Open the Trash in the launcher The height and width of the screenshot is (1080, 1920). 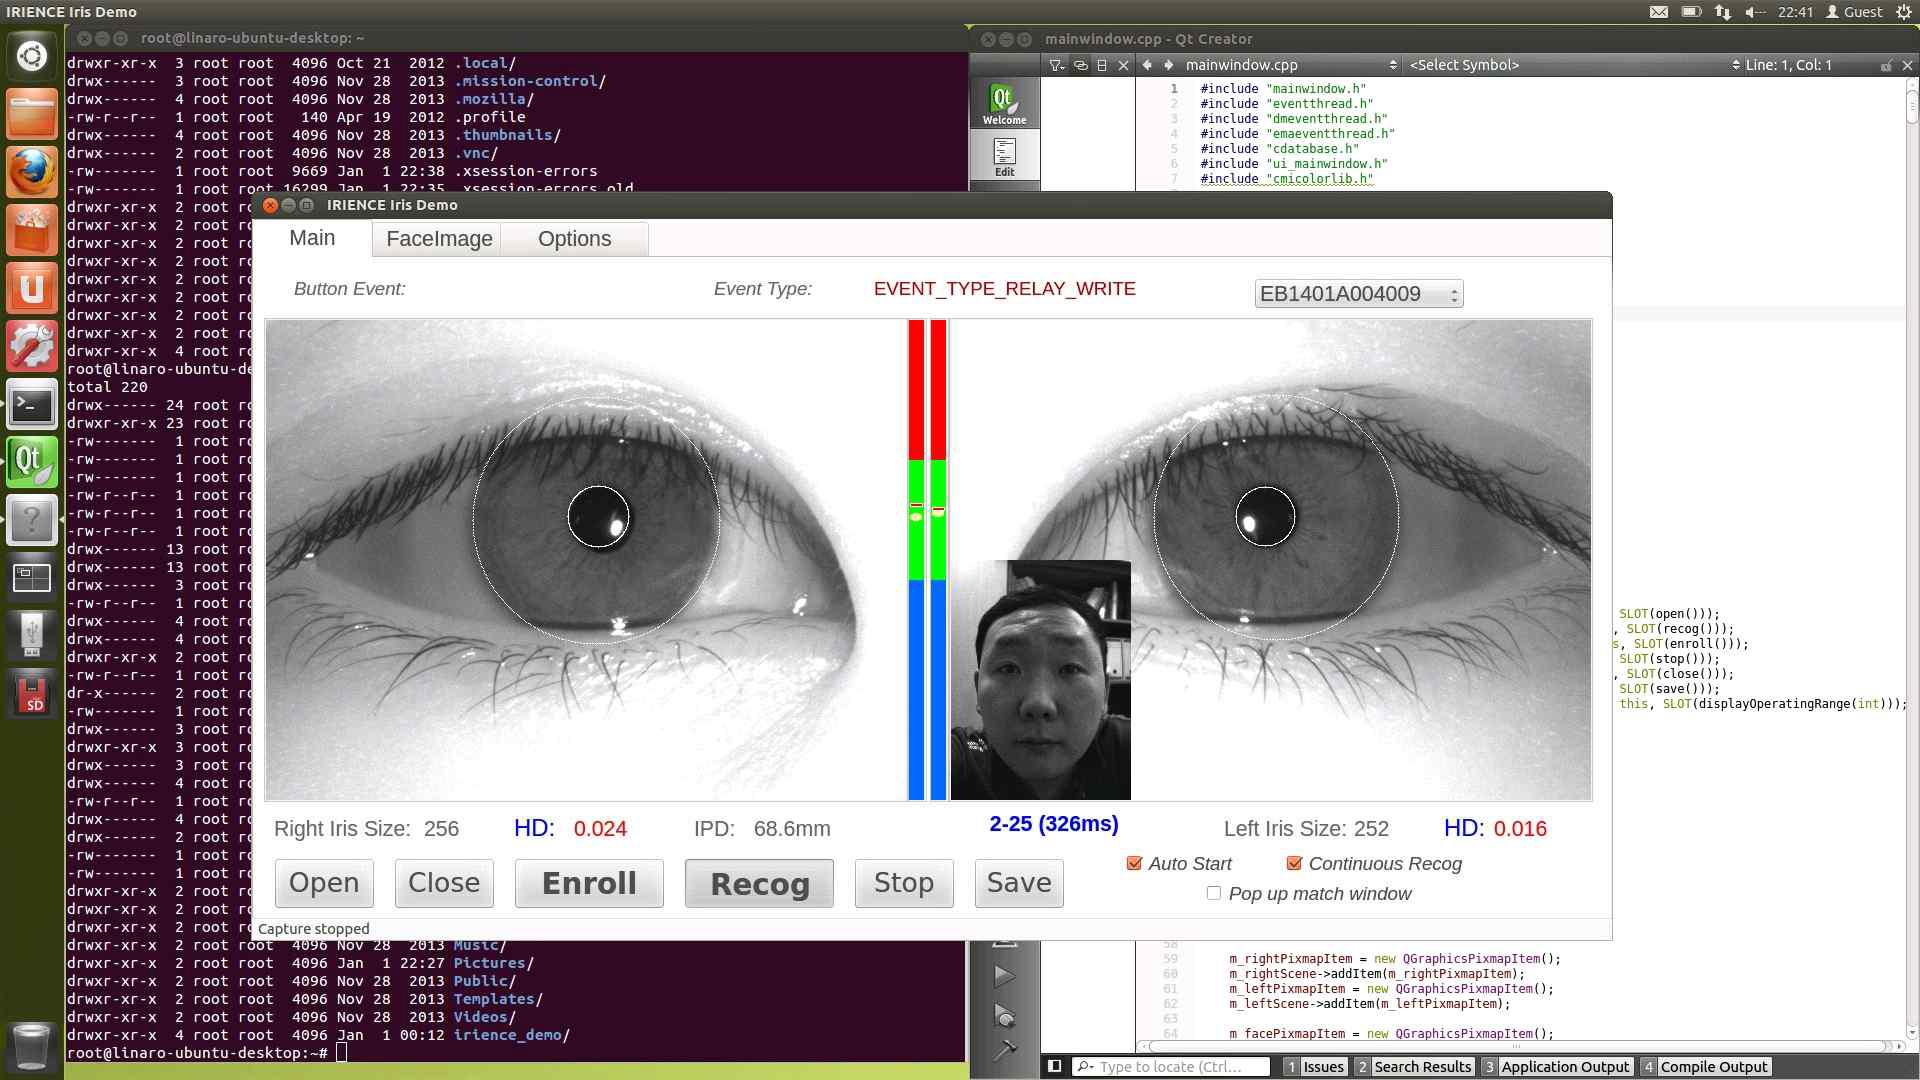(x=32, y=1046)
